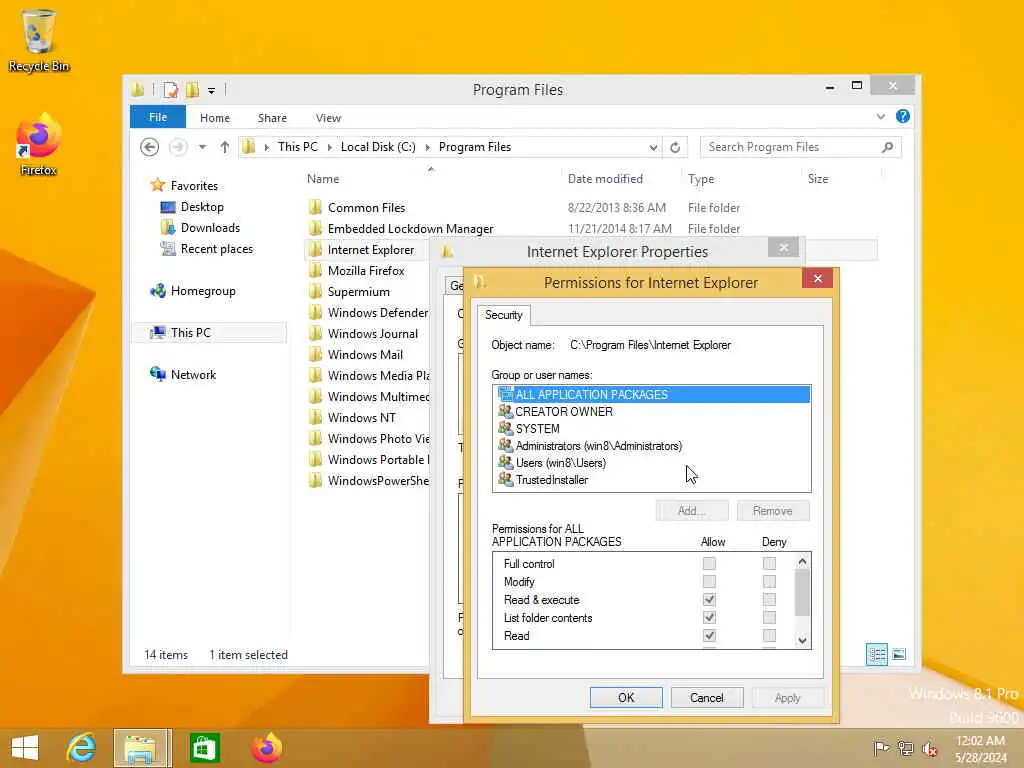Screen dimensions: 1024x768
Task: Click Properties icon in quick access toolbar
Action: [x=170, y=89]
